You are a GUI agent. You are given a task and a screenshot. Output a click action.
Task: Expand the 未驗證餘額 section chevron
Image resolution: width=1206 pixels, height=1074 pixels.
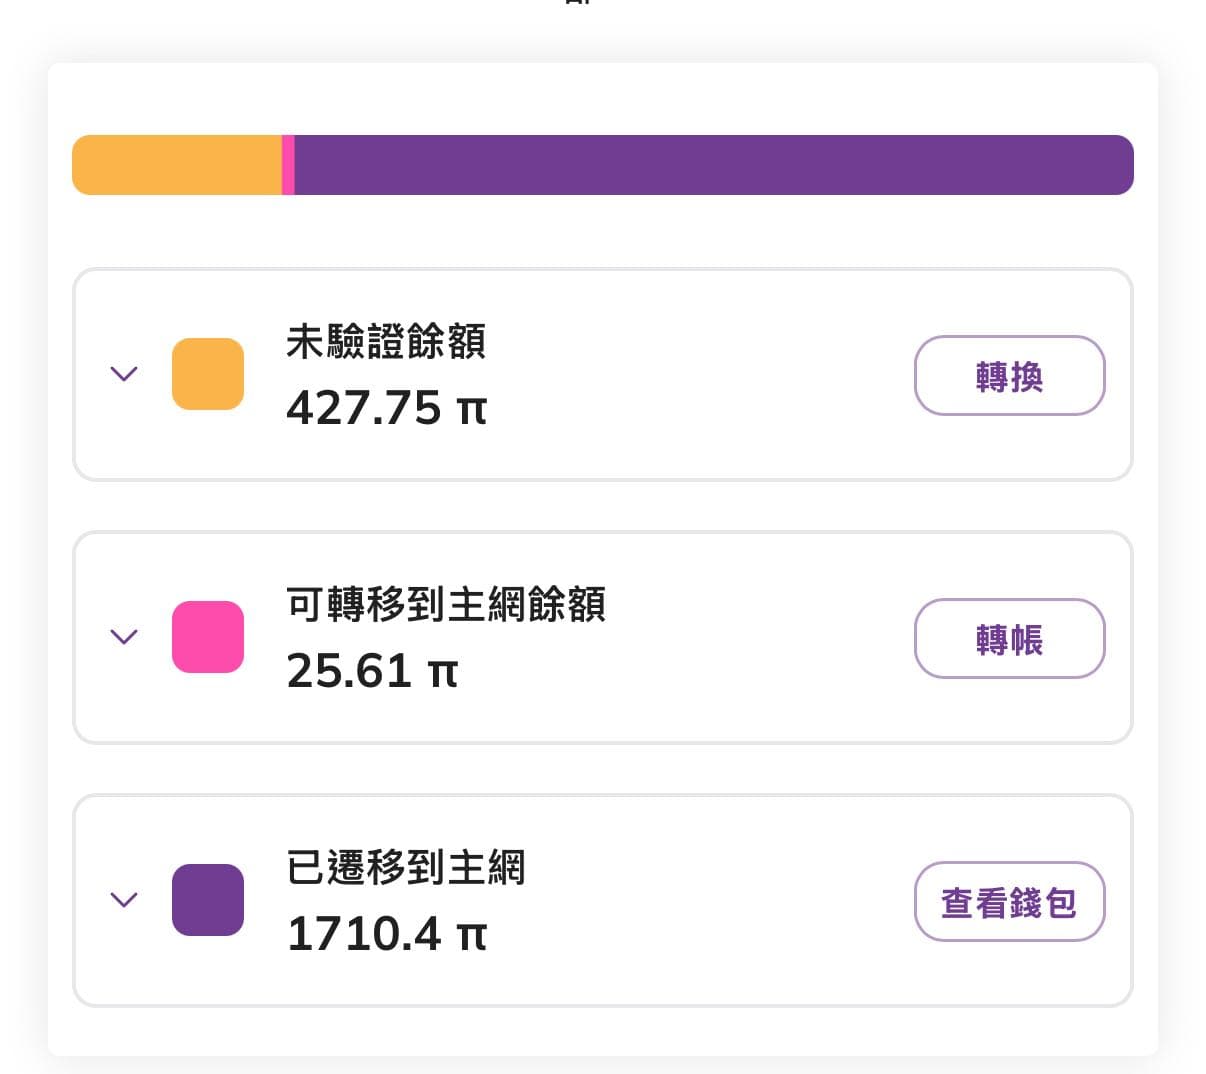124,374
